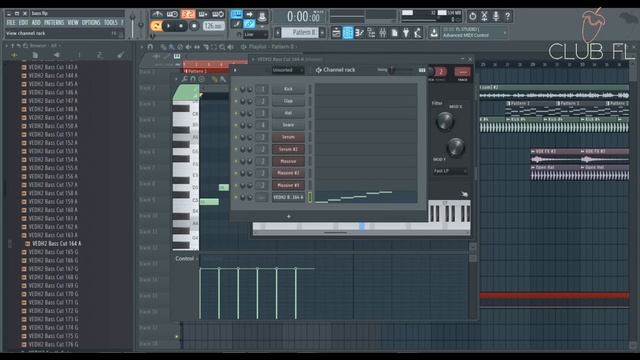The width and height of the screenshot is (640, 360).
Task: Open the EDIT menu
Action: [x=23, y=22]
